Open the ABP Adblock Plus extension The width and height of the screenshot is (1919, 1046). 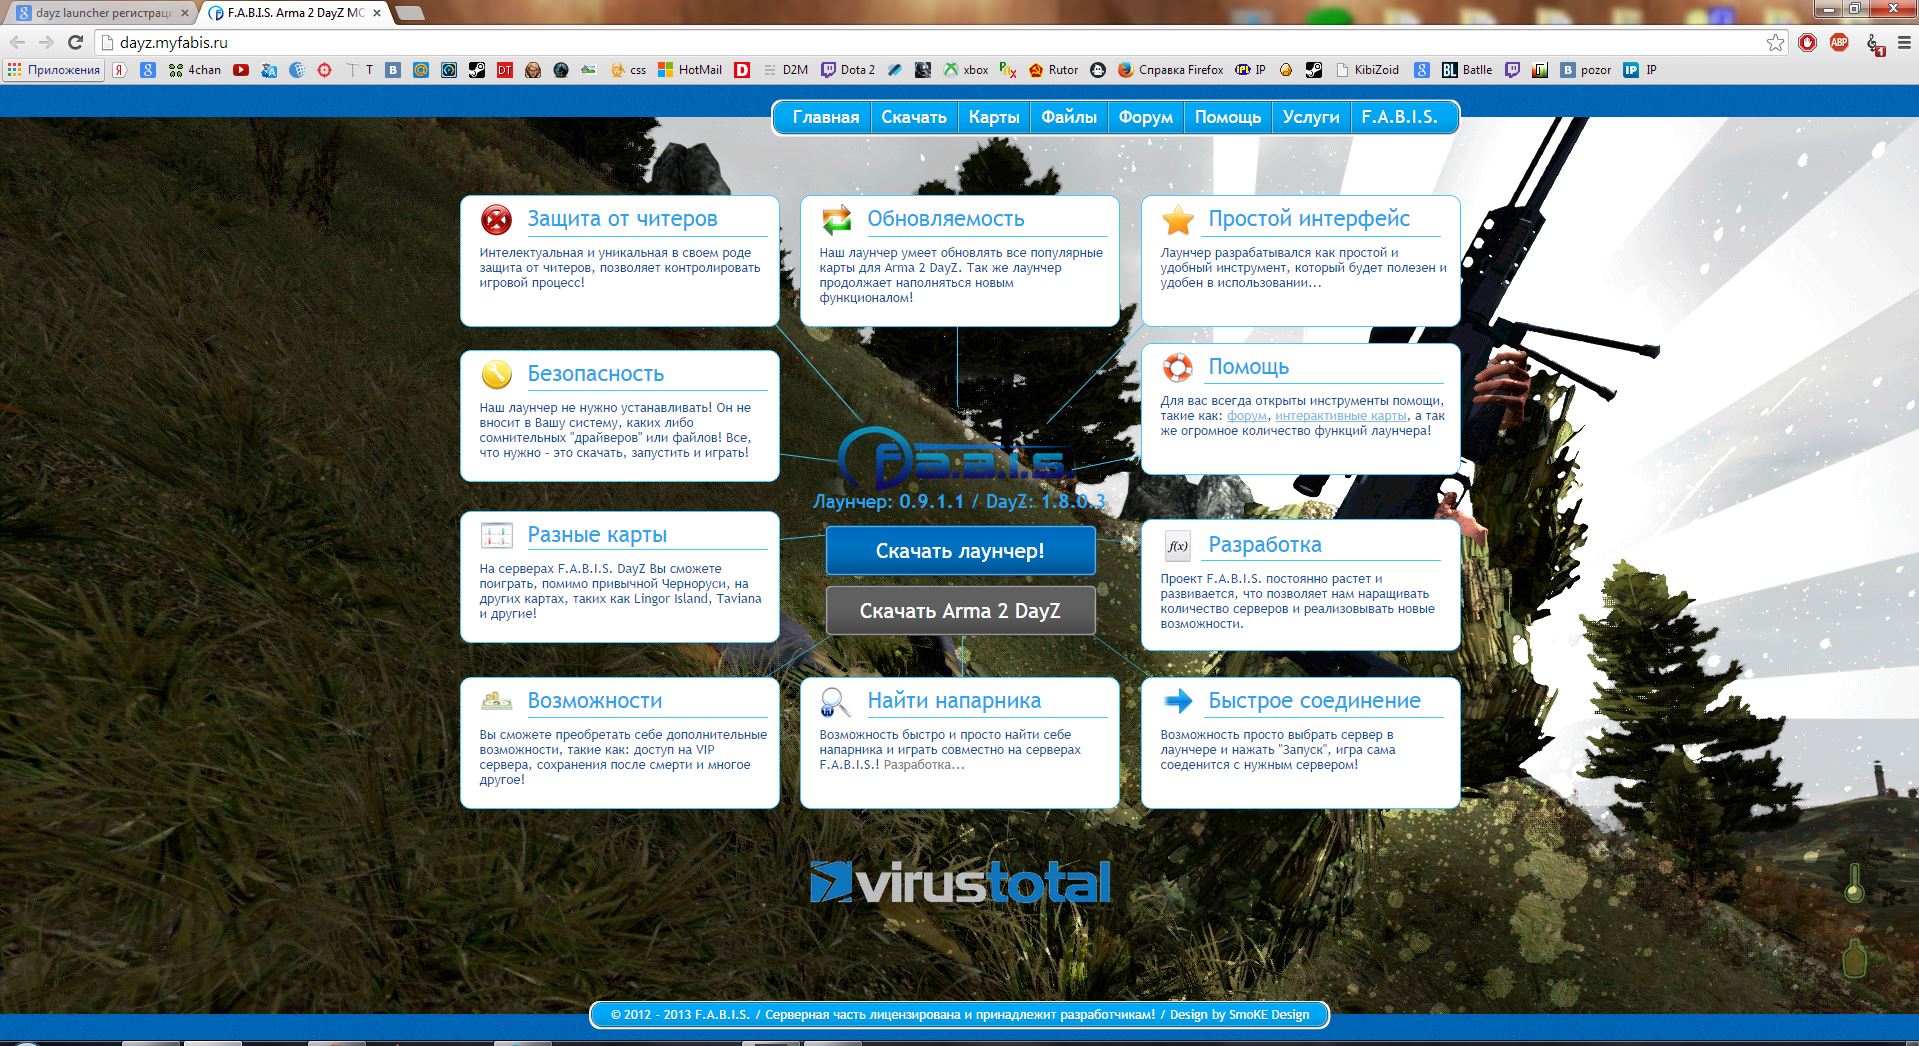coord(1839,42)
